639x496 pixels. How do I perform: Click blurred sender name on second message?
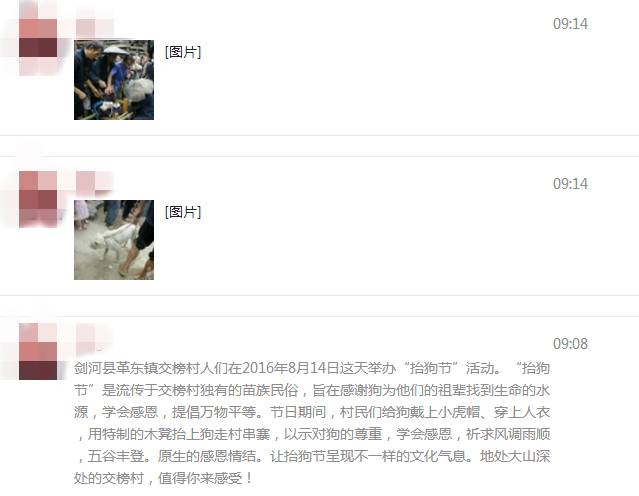tap(95, 181)
